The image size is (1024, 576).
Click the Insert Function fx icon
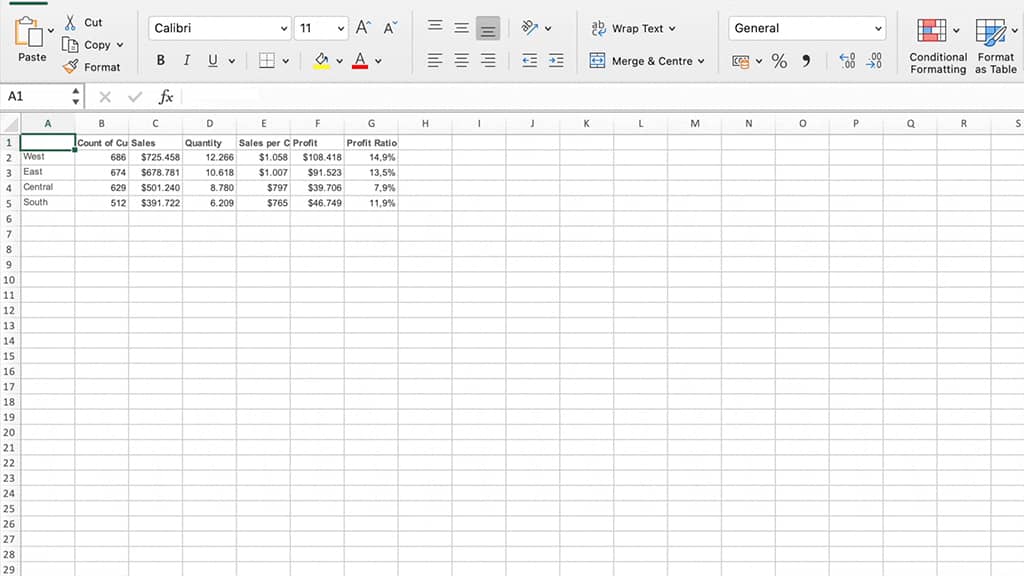click(166, 97)
